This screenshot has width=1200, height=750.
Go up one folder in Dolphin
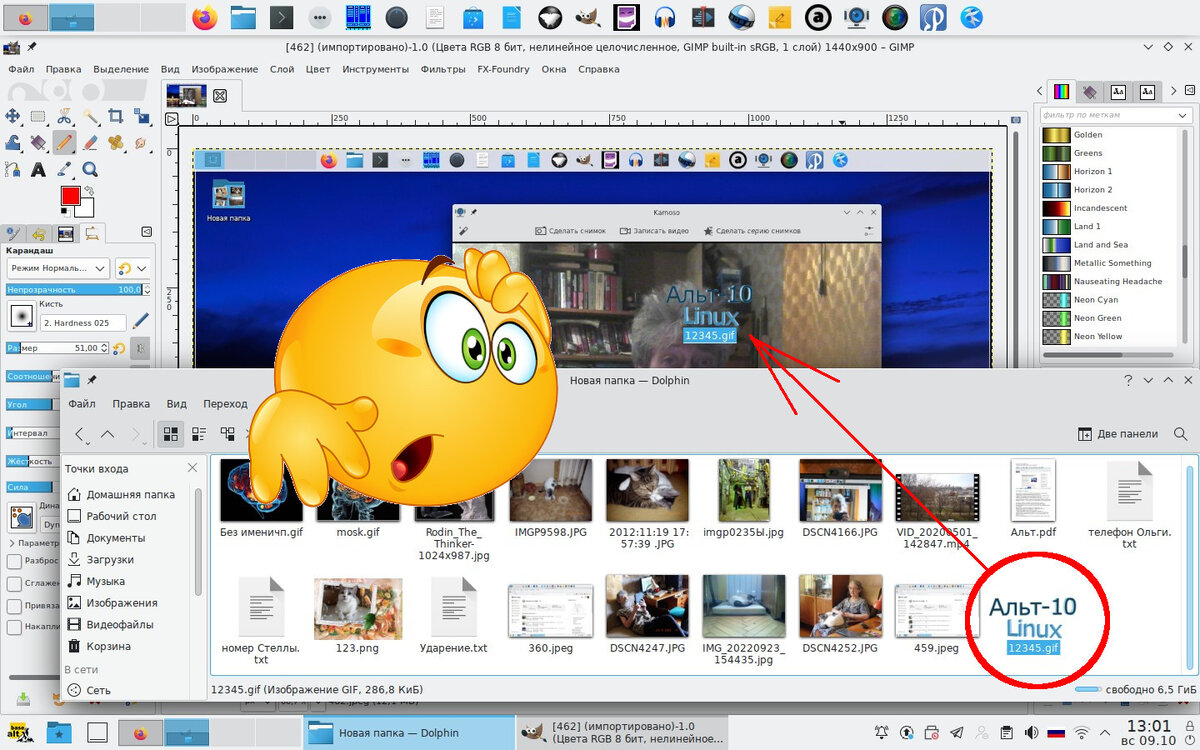[108, 434]
